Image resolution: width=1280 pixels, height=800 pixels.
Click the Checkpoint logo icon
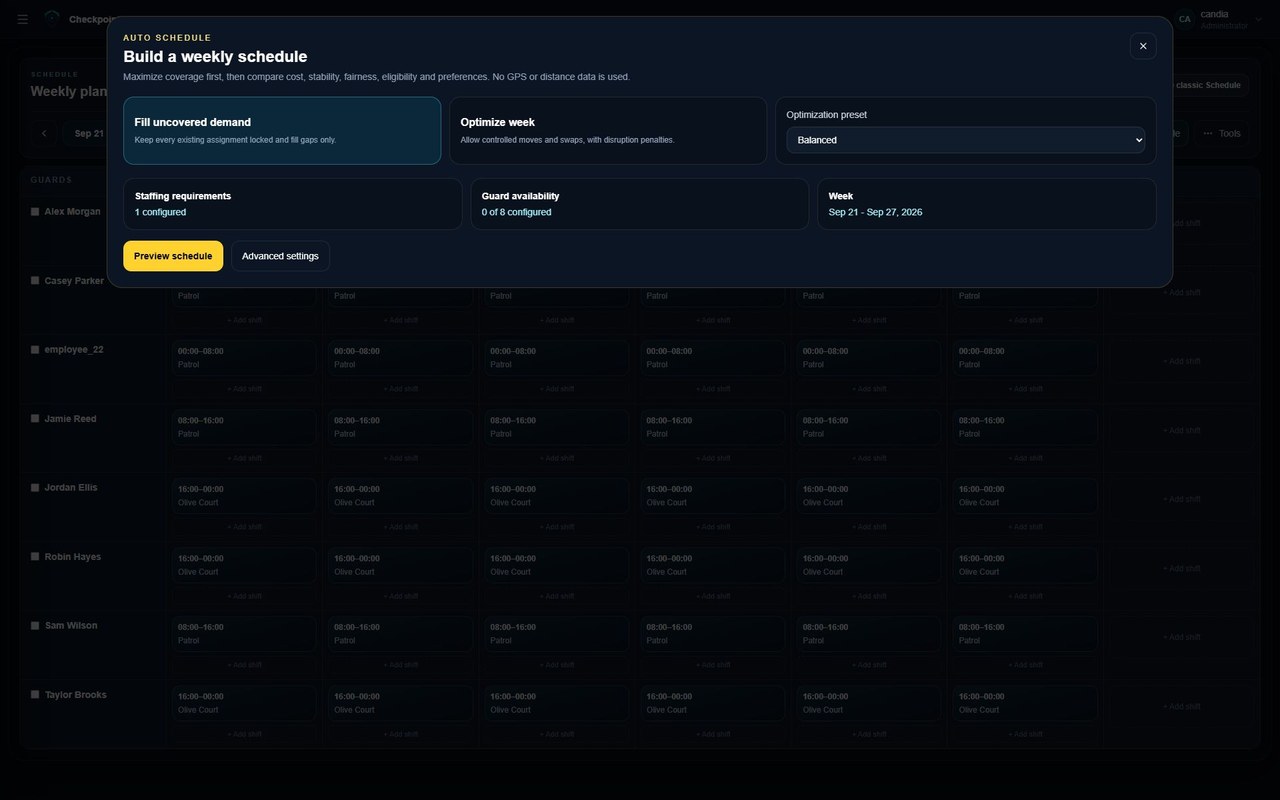click(52, 17)
